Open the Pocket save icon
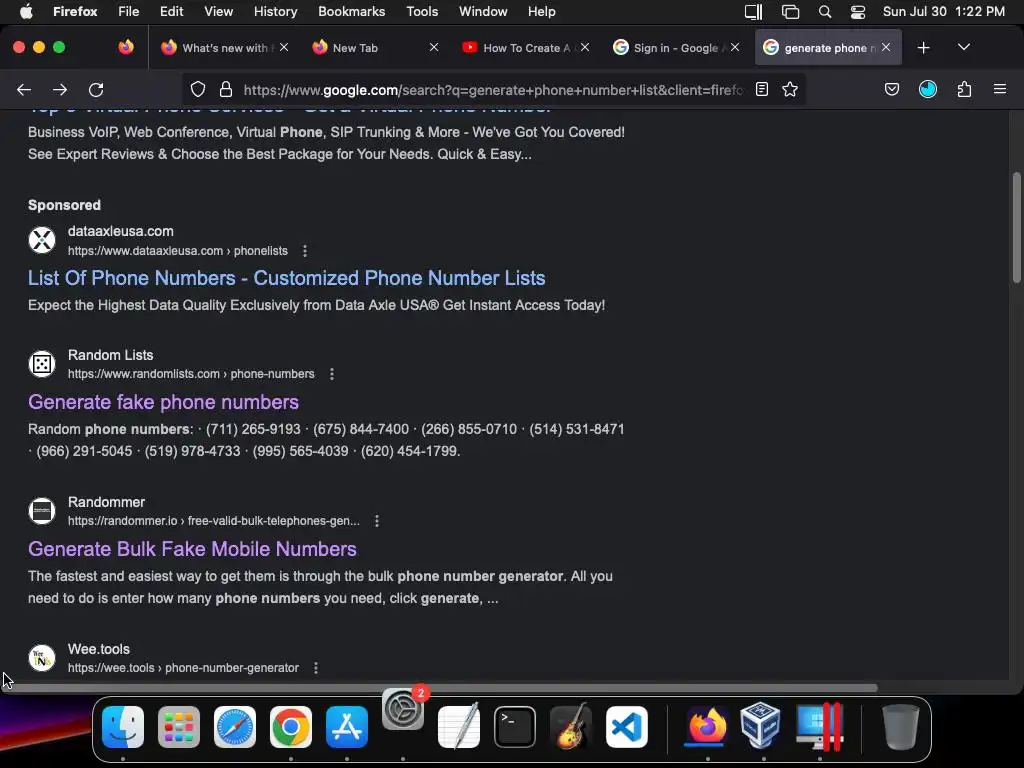Viewport: 1024px width, 768px height. [x=891, y=89]
